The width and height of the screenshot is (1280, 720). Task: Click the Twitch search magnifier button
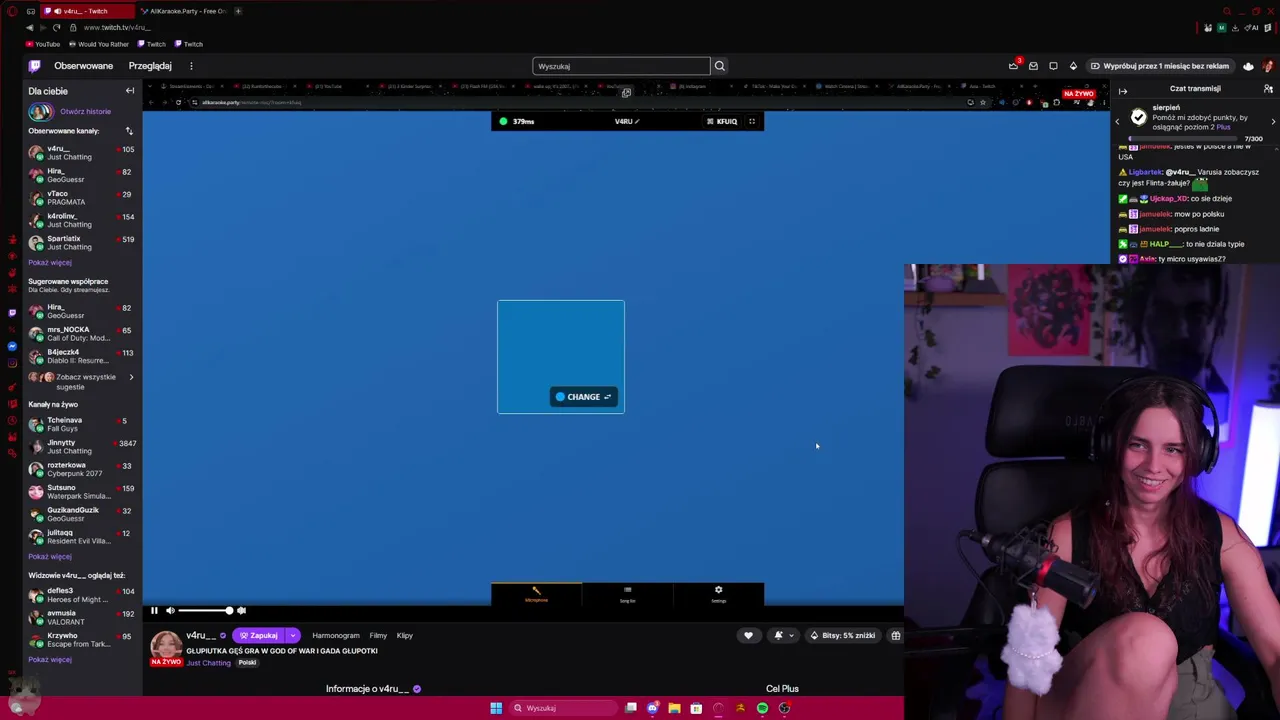(x=719, y=66)
